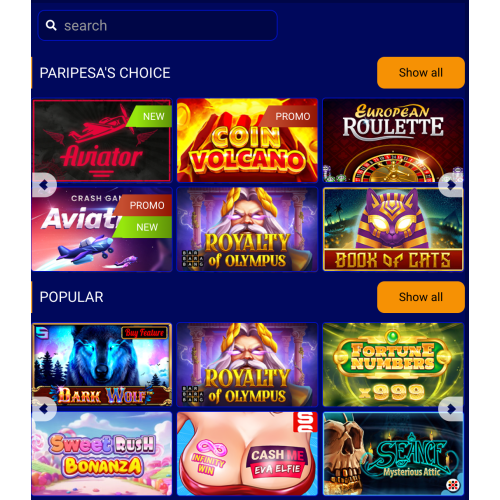Open Sweet Rush Bonanza game
The height and width of the screenshot is (500, 500).
102,454
